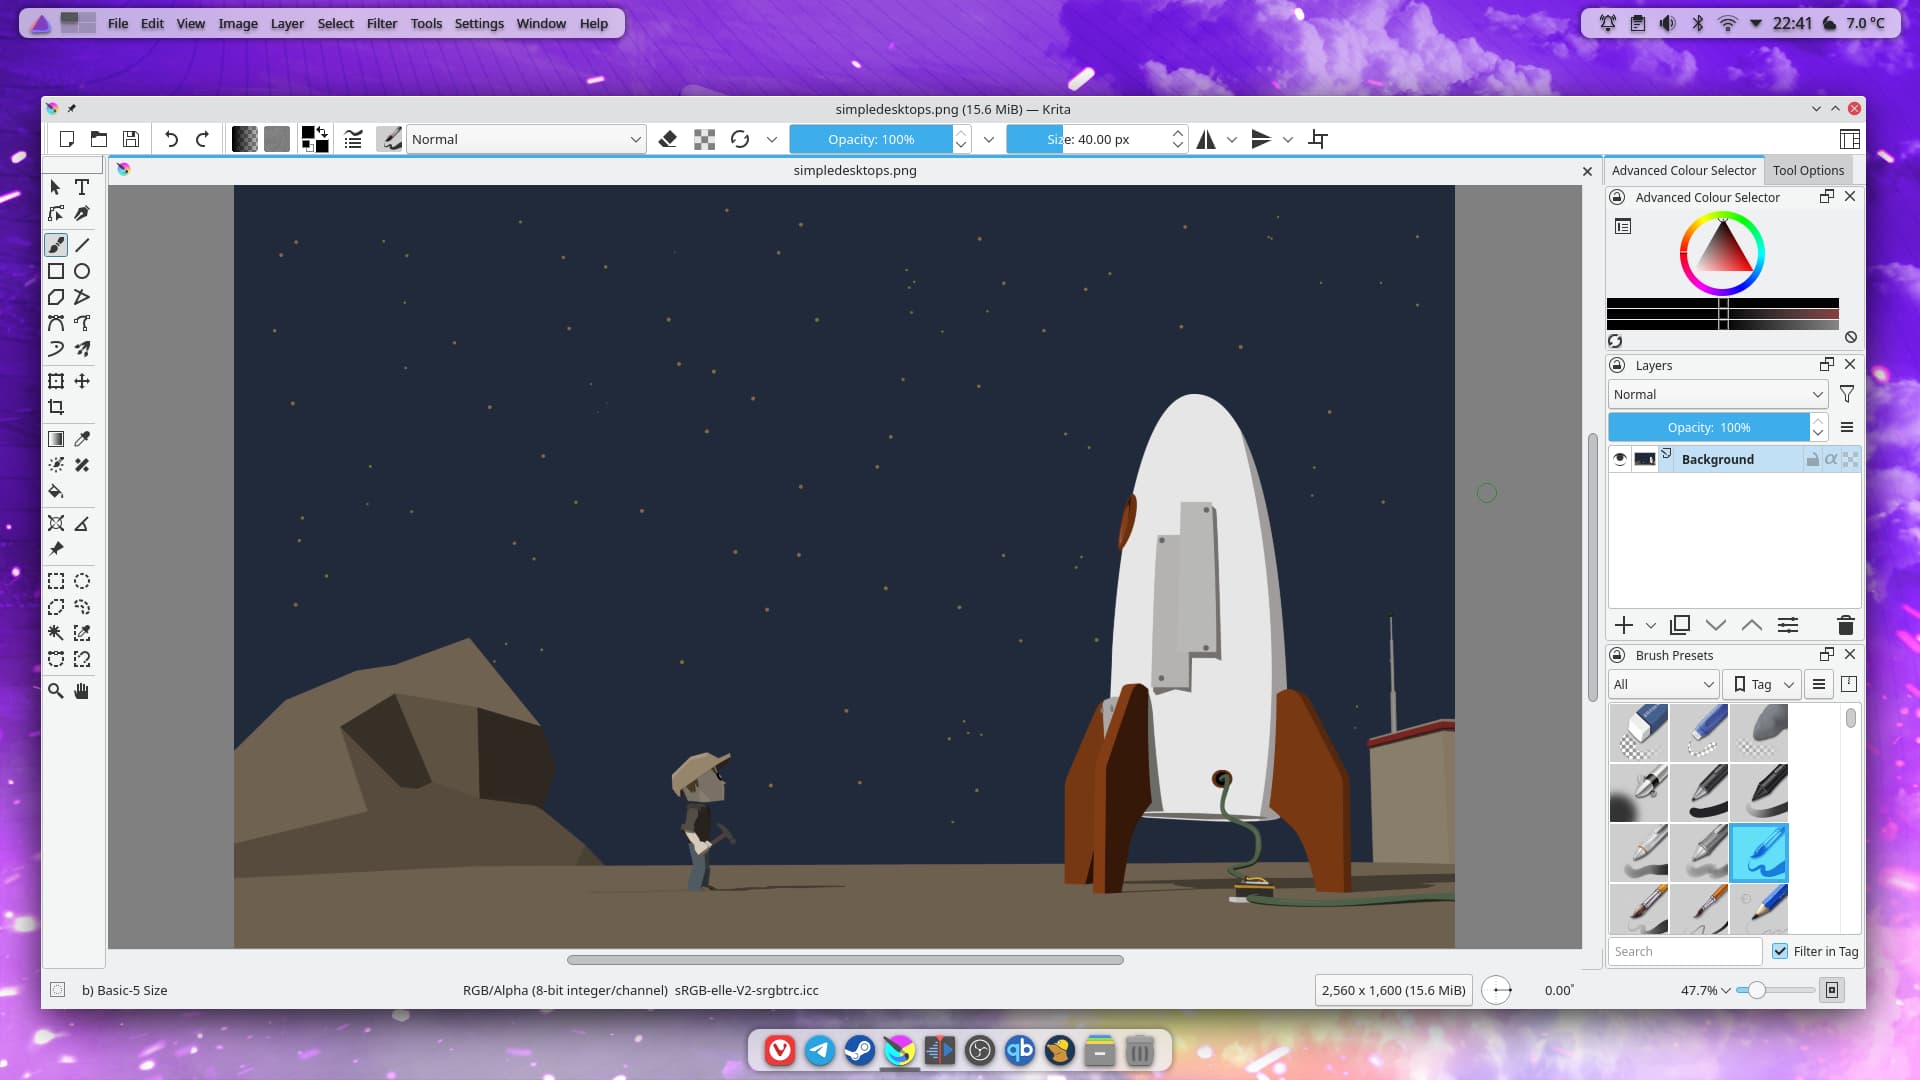Toggle horizontal mirror in the toolbar
This screenshot has height=1080, width=1920.
[1206, 139]
